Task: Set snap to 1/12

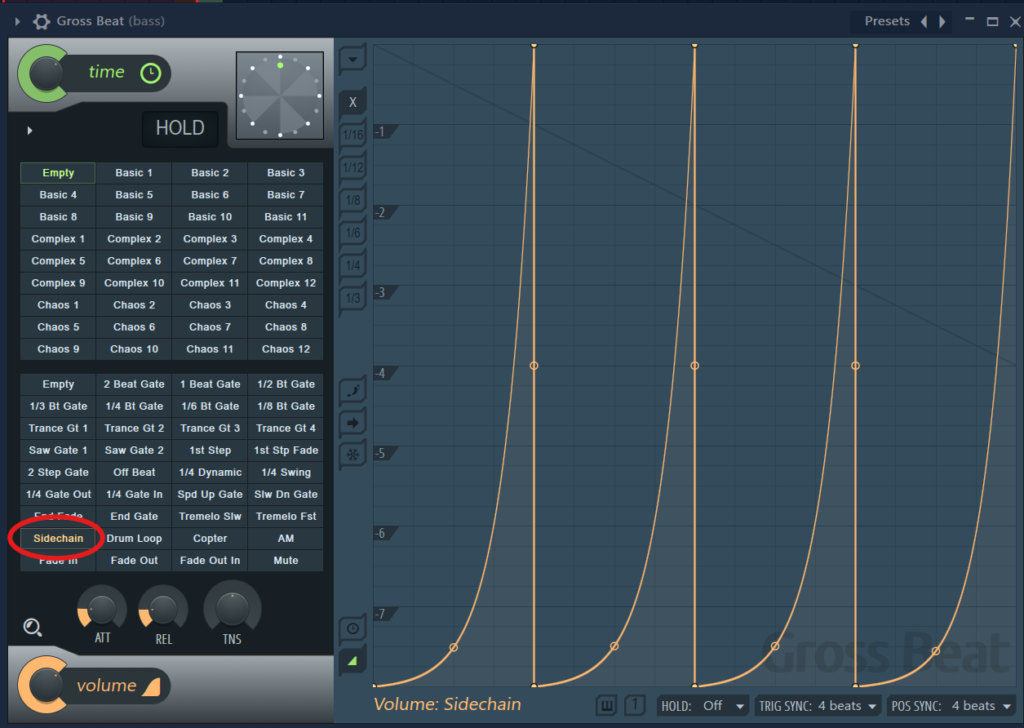Action: (x=353, y=168)
